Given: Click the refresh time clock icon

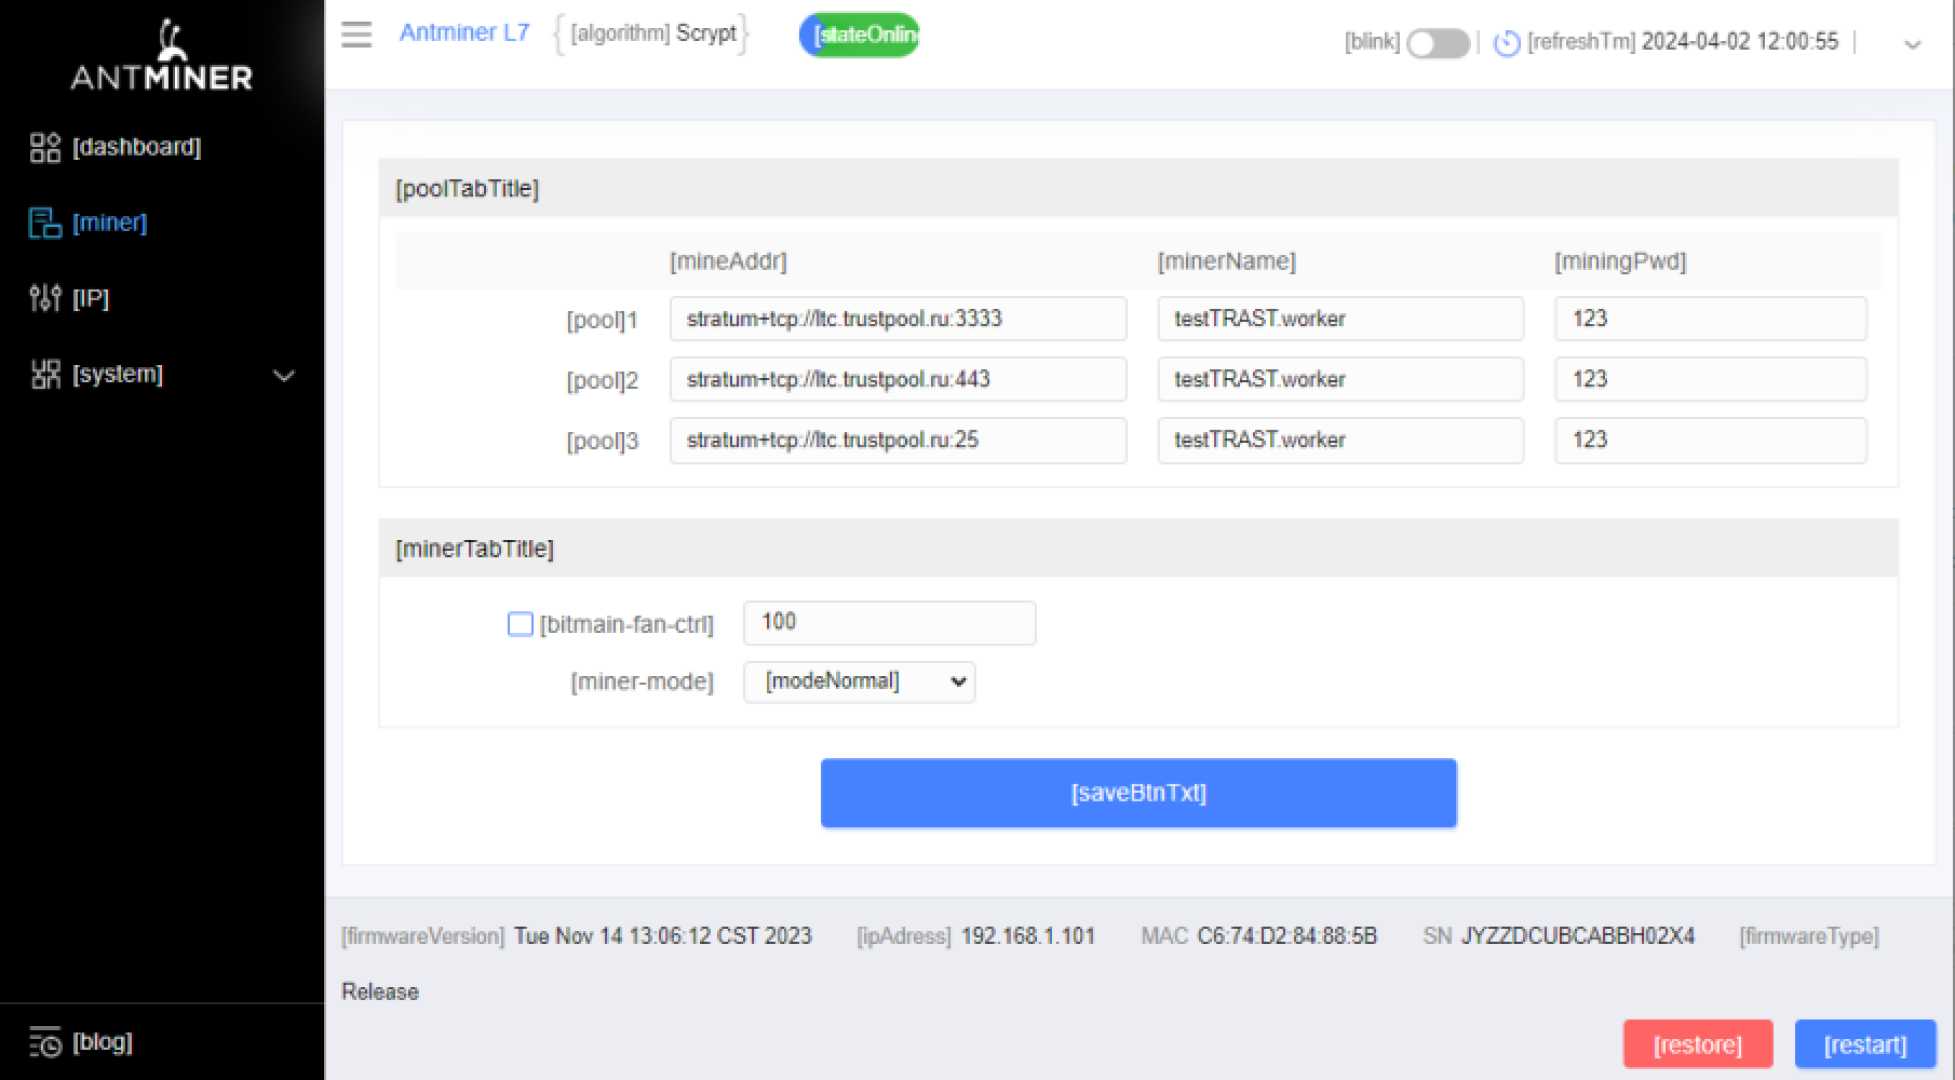Looking at the screenshot, I should click(1506, 43).
